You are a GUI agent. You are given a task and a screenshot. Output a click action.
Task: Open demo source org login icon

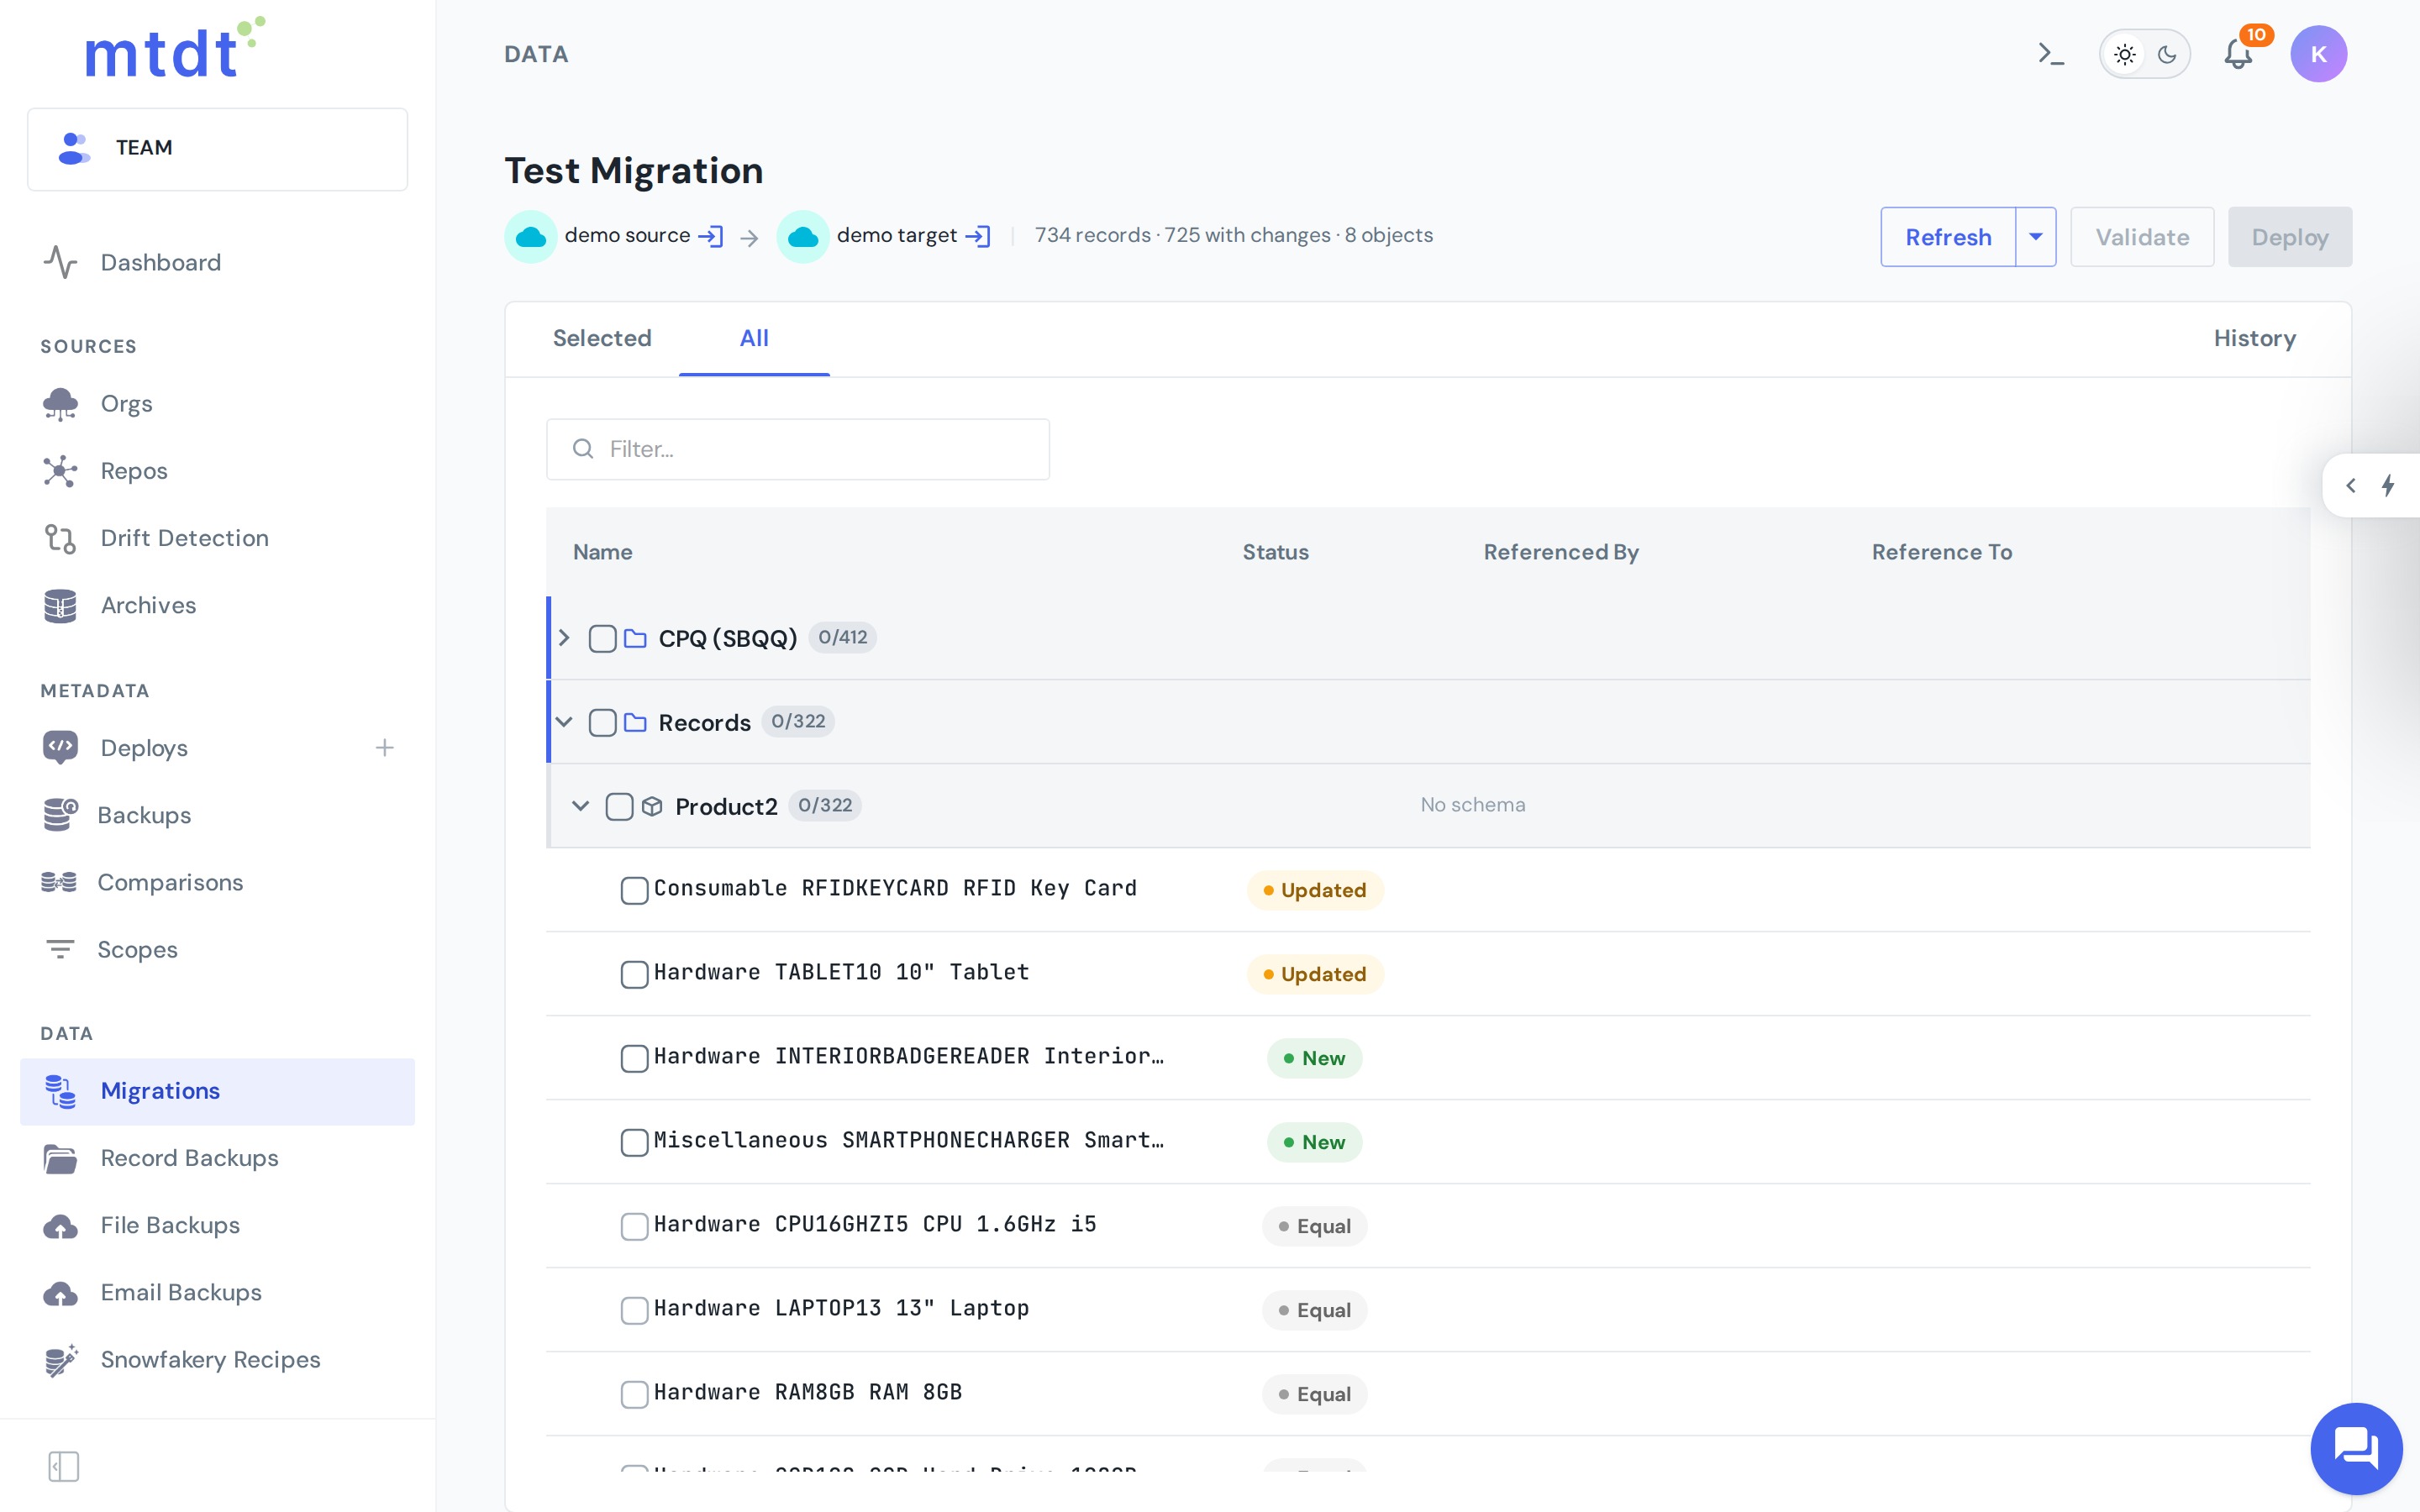coord(710,236)
